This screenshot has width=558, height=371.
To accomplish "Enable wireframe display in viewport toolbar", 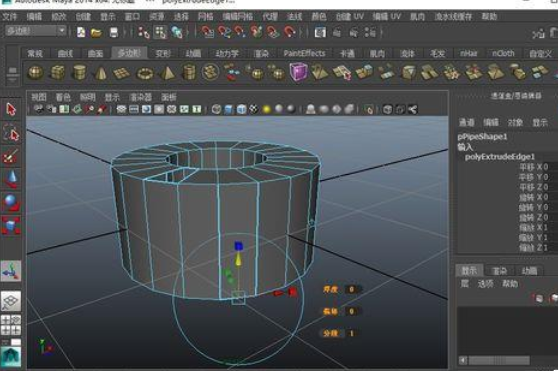I will (x=216, y=109).
